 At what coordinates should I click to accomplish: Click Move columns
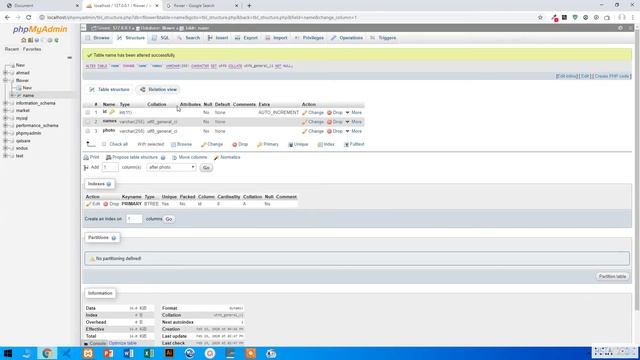pos(190,157)
